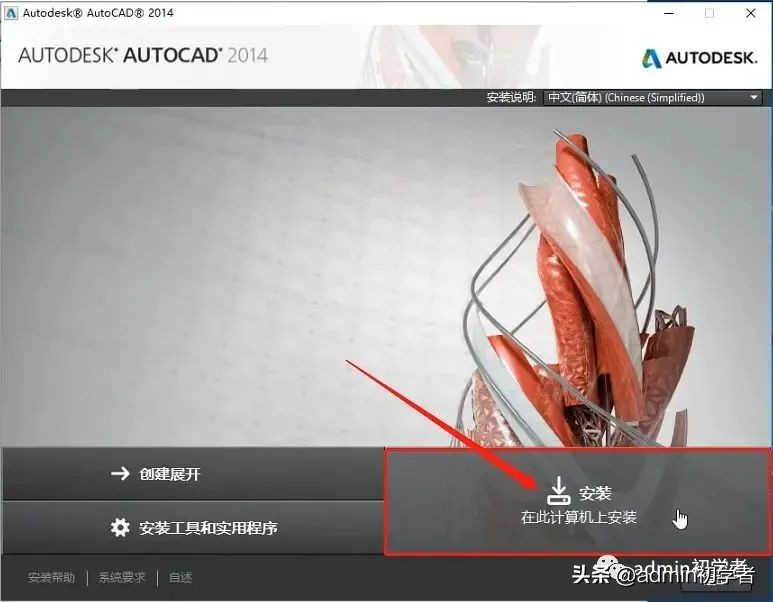Click the arrow icon beside 创建展开
This screenshot has width=773, height=602.
[x=120, y=474]
